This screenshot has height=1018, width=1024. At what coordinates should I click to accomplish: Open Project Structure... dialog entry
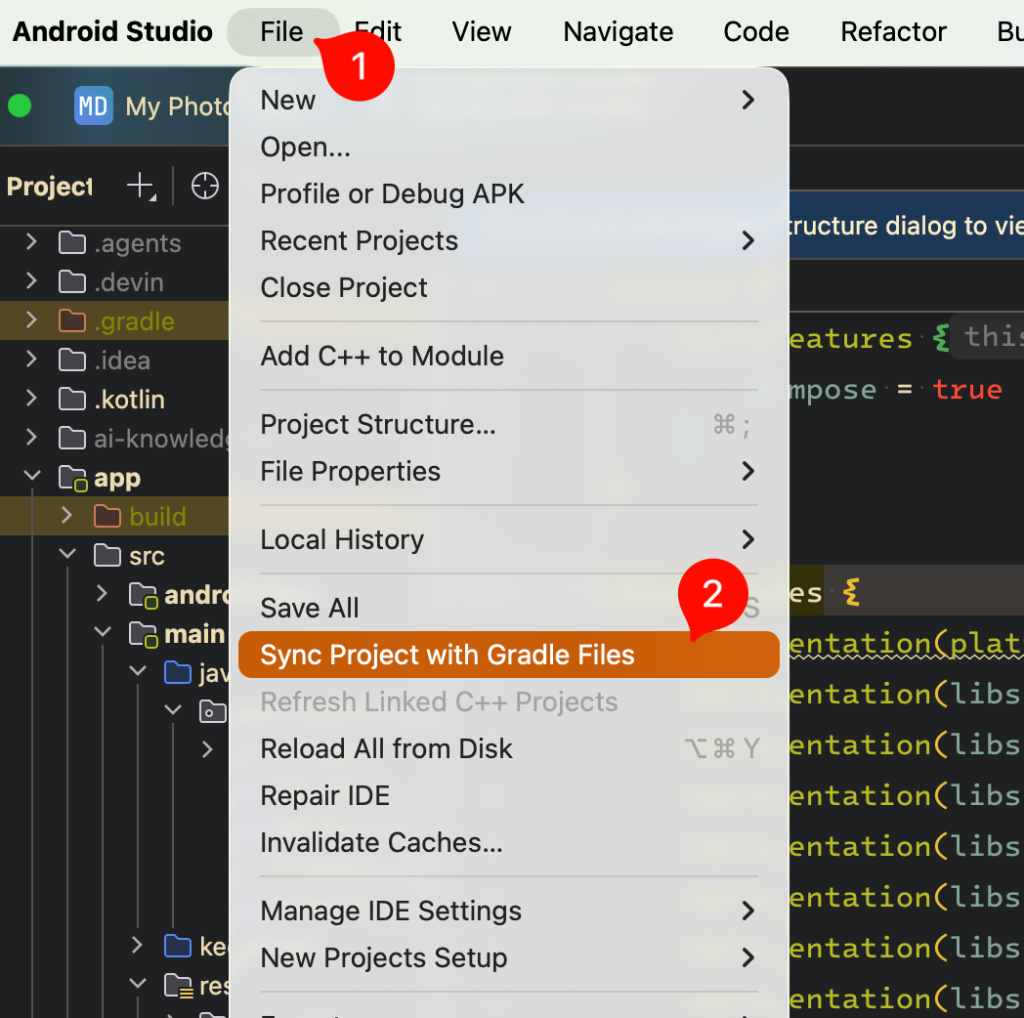tap(509, 424)
